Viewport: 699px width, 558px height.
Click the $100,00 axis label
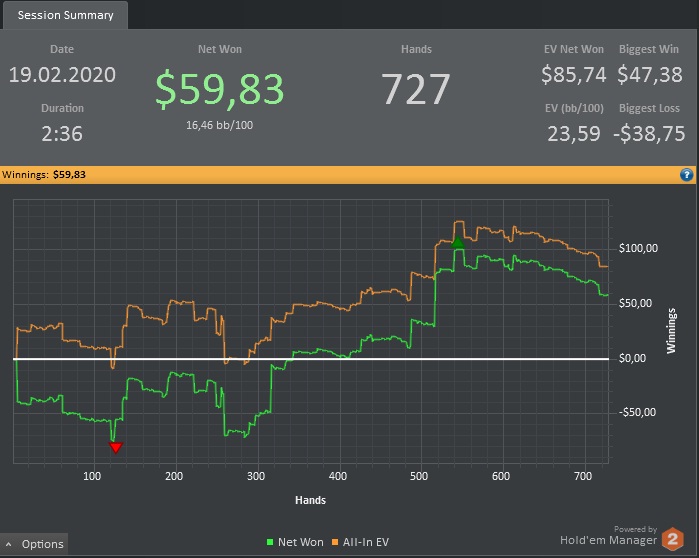pos(638,248)
